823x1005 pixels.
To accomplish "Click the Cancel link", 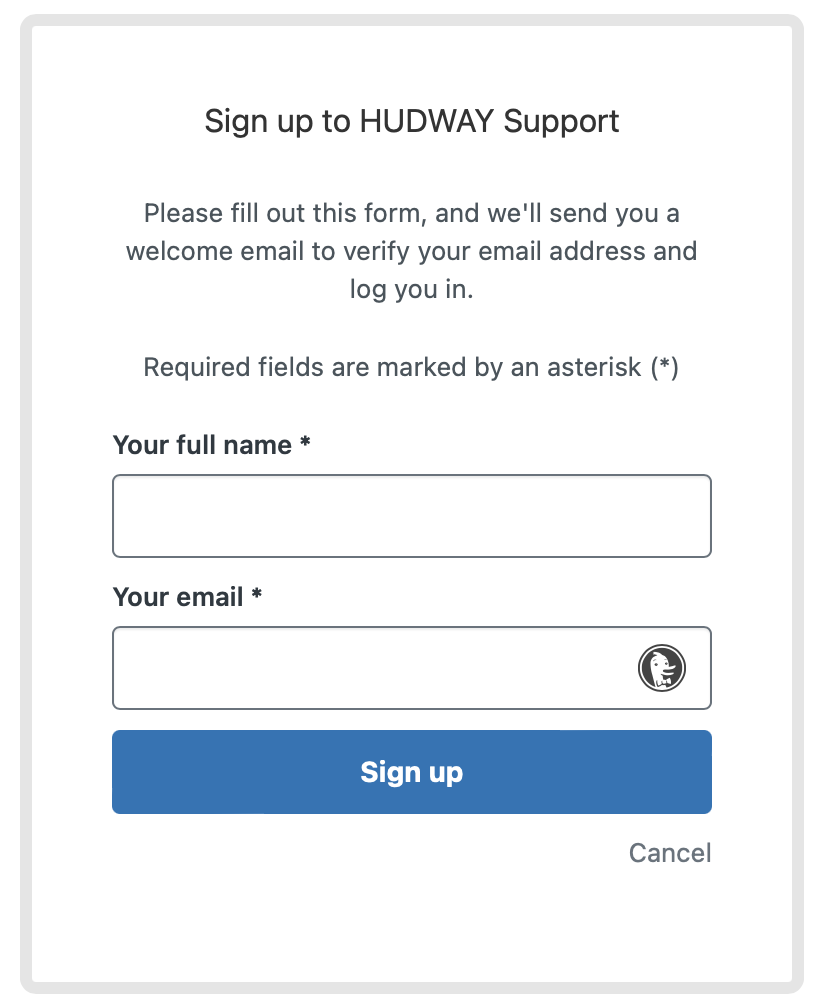I will (x=670, y=853).
